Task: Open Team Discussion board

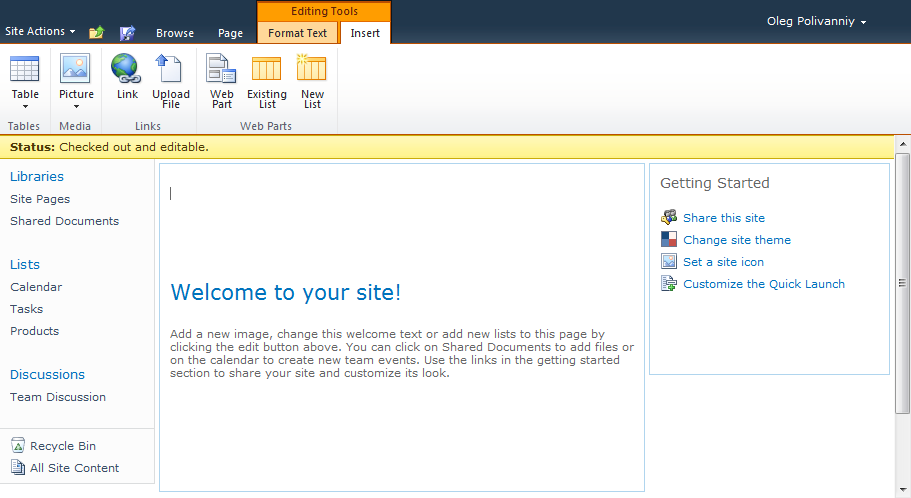Action: point(58,397)
